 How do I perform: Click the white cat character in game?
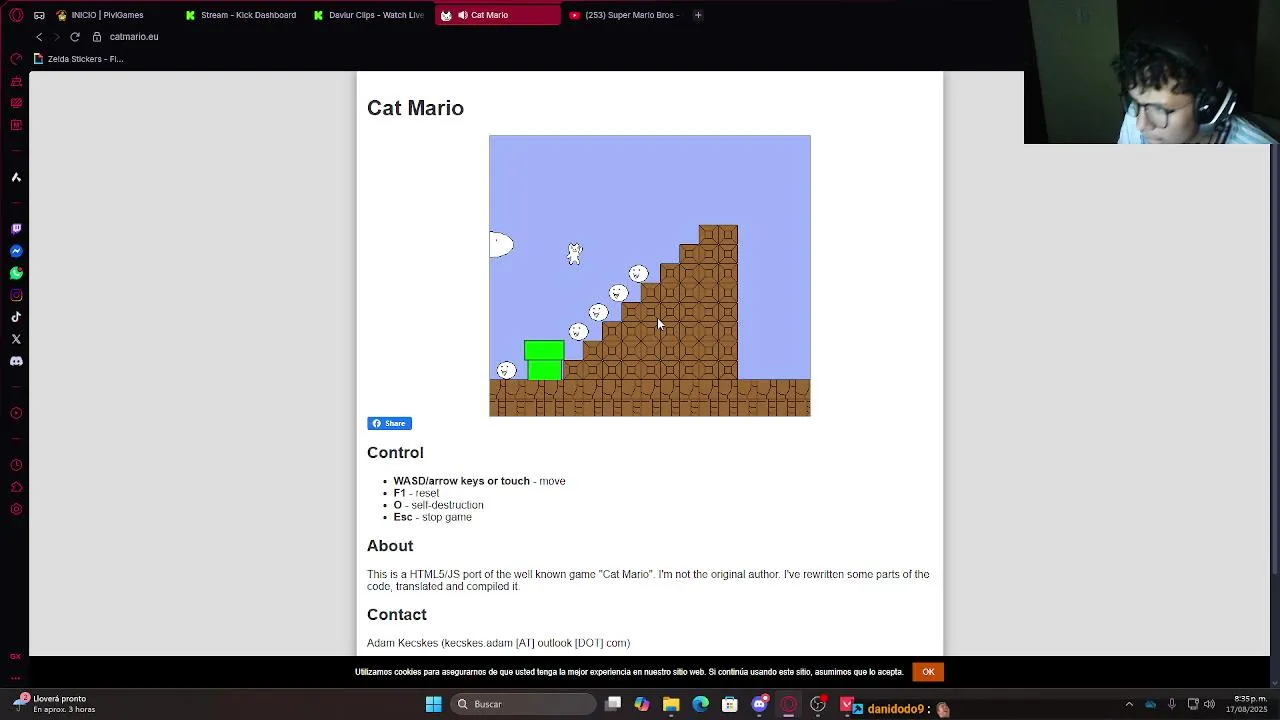point(574,253)
